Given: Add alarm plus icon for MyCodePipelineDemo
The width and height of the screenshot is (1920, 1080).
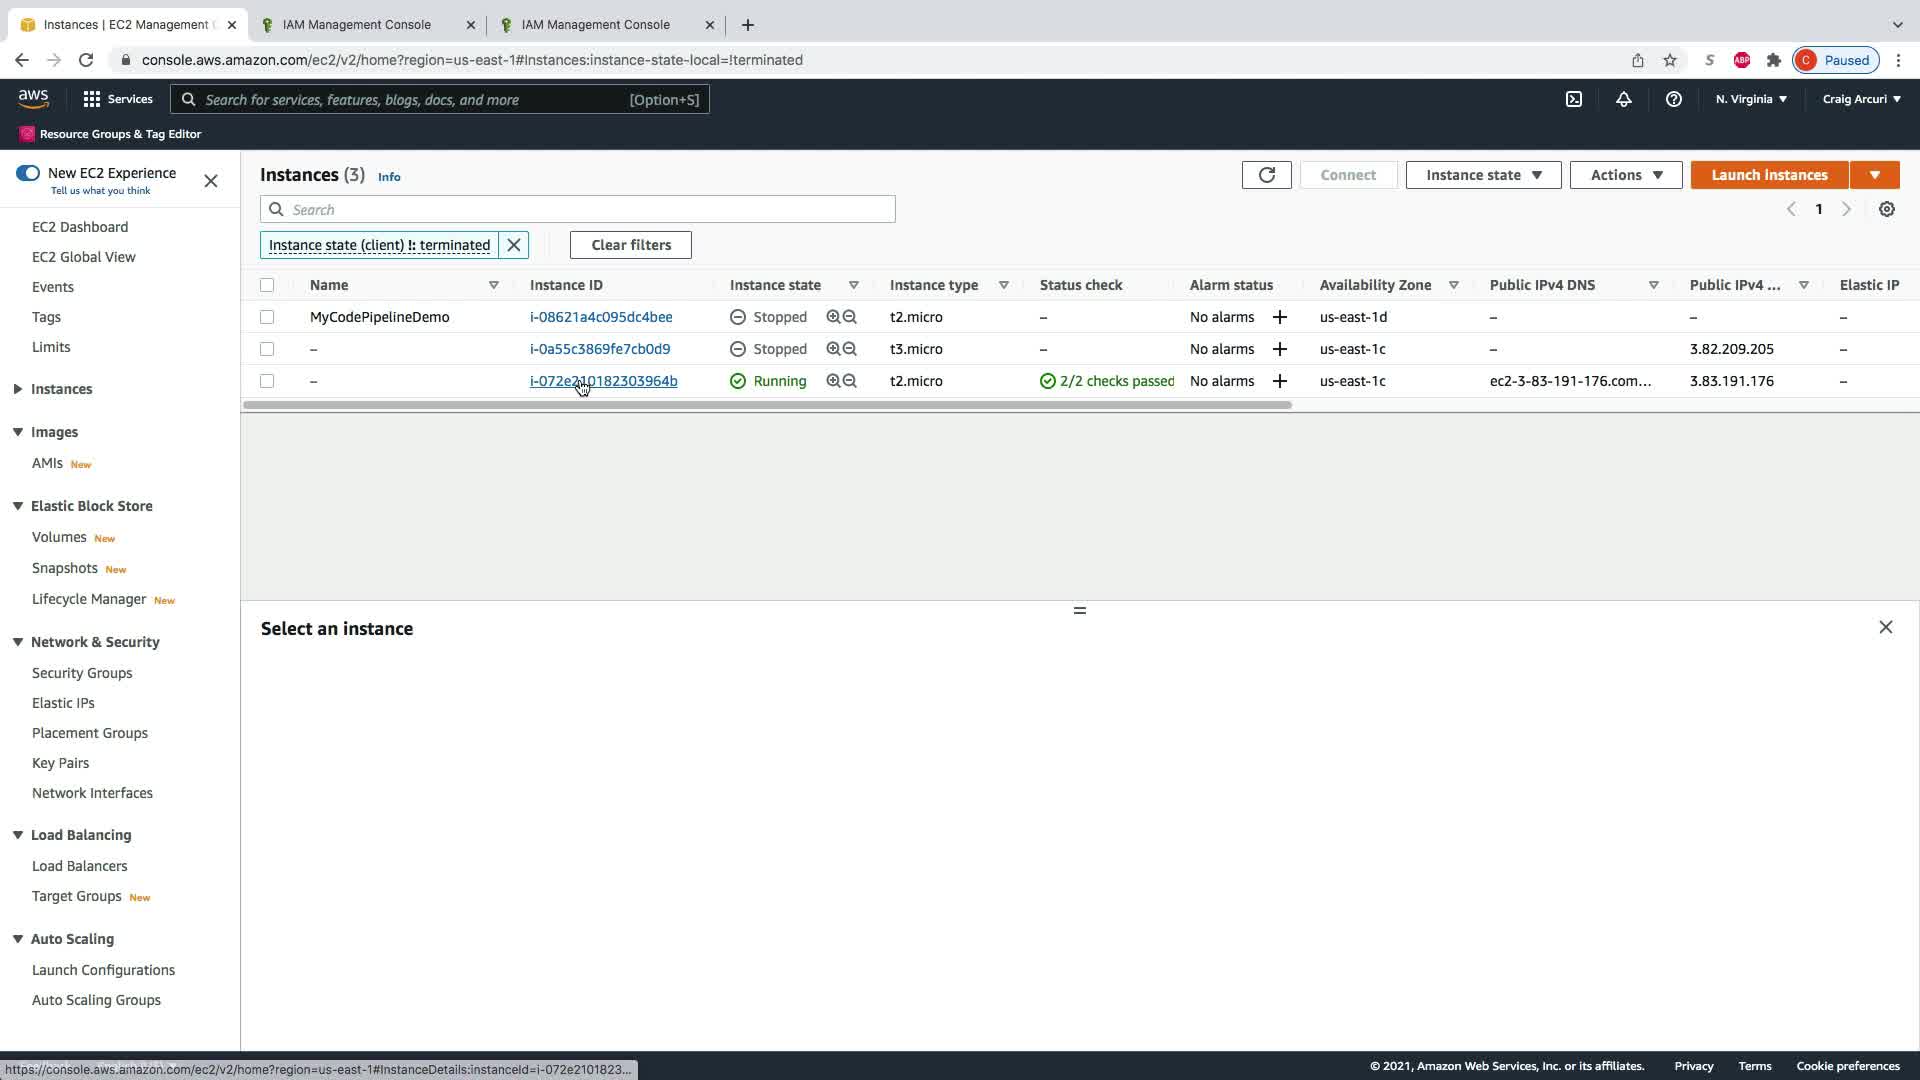Looking at the screenshot, I should click(x=1279, y=317).
